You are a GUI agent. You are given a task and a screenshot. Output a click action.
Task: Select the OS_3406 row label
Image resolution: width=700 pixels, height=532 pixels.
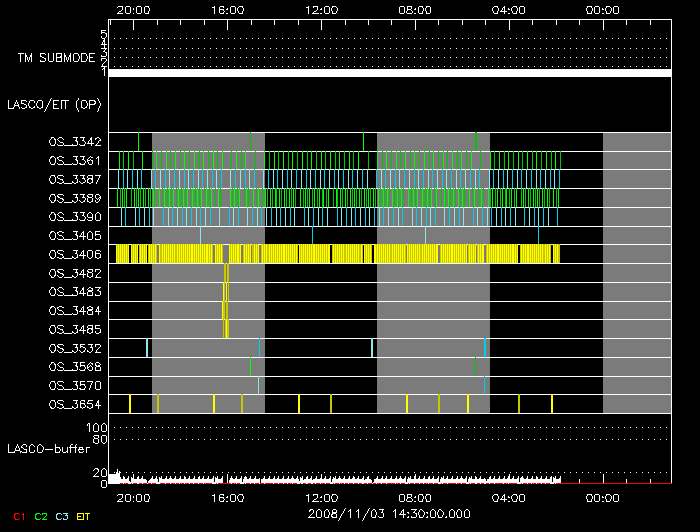pos(75,254)
